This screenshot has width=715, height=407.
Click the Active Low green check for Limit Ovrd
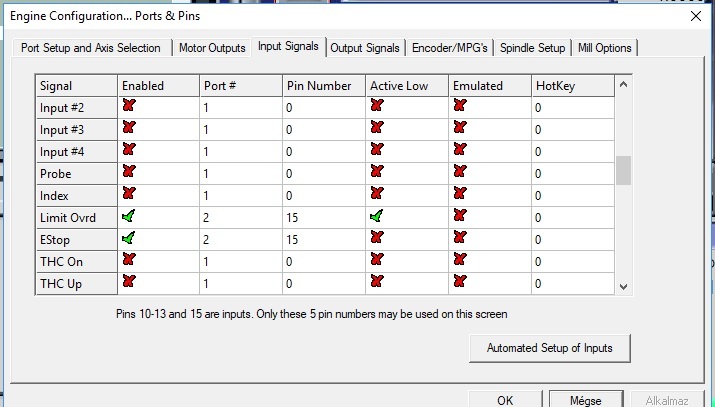point(377,217)
